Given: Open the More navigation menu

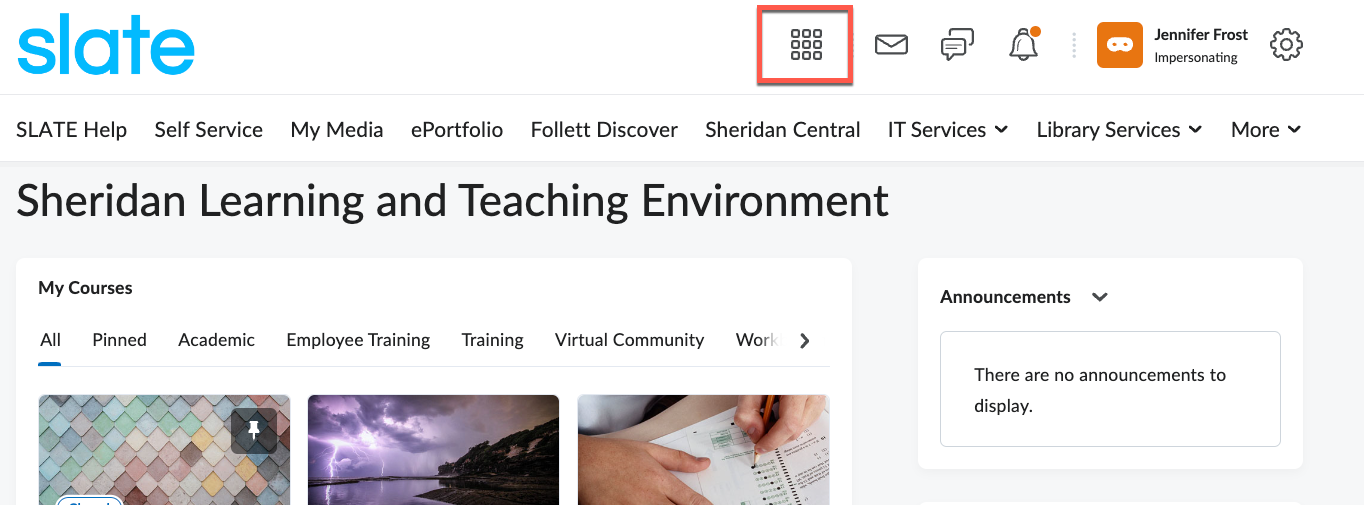Looking at the screenshot, I should click(x=1265, y=130).
